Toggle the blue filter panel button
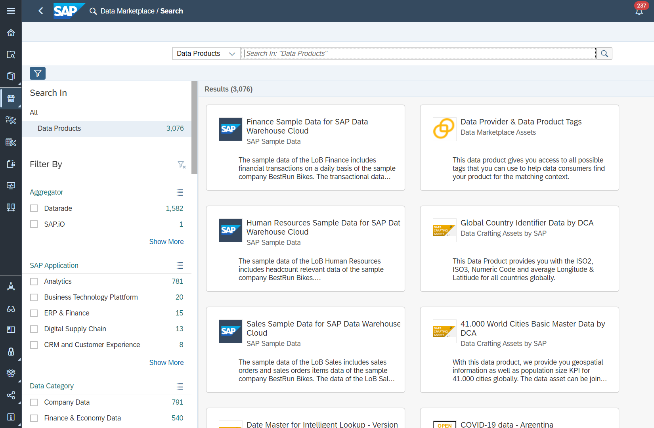Viewport: 654px width, 428px height. pos(38,74)
